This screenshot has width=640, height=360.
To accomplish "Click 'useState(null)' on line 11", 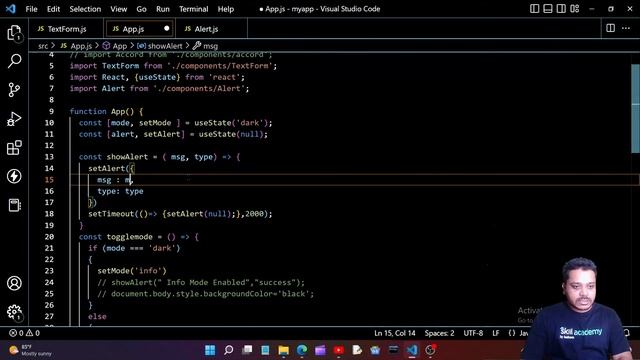I will pos(231,134).
